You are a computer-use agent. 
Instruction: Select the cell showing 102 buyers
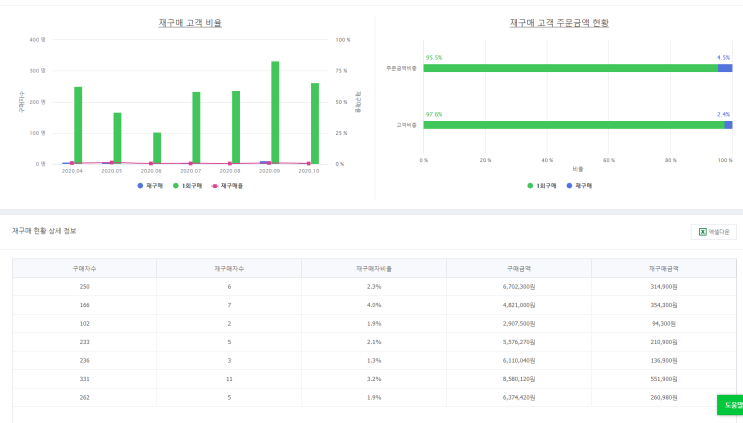click(x=84, y=324)
